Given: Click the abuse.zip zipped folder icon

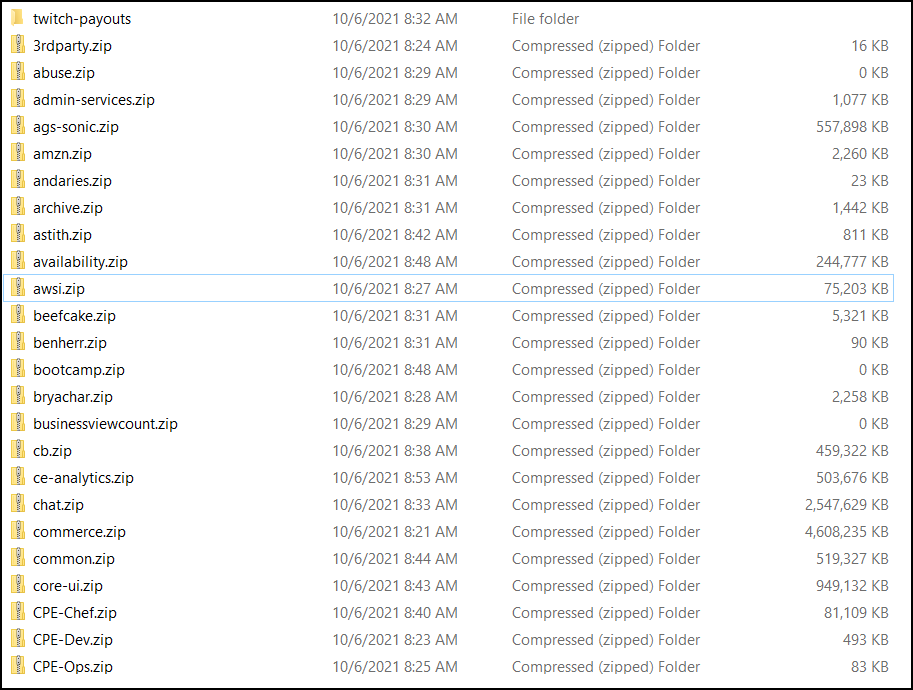Looking at the screenshot, I should [18, 72].
